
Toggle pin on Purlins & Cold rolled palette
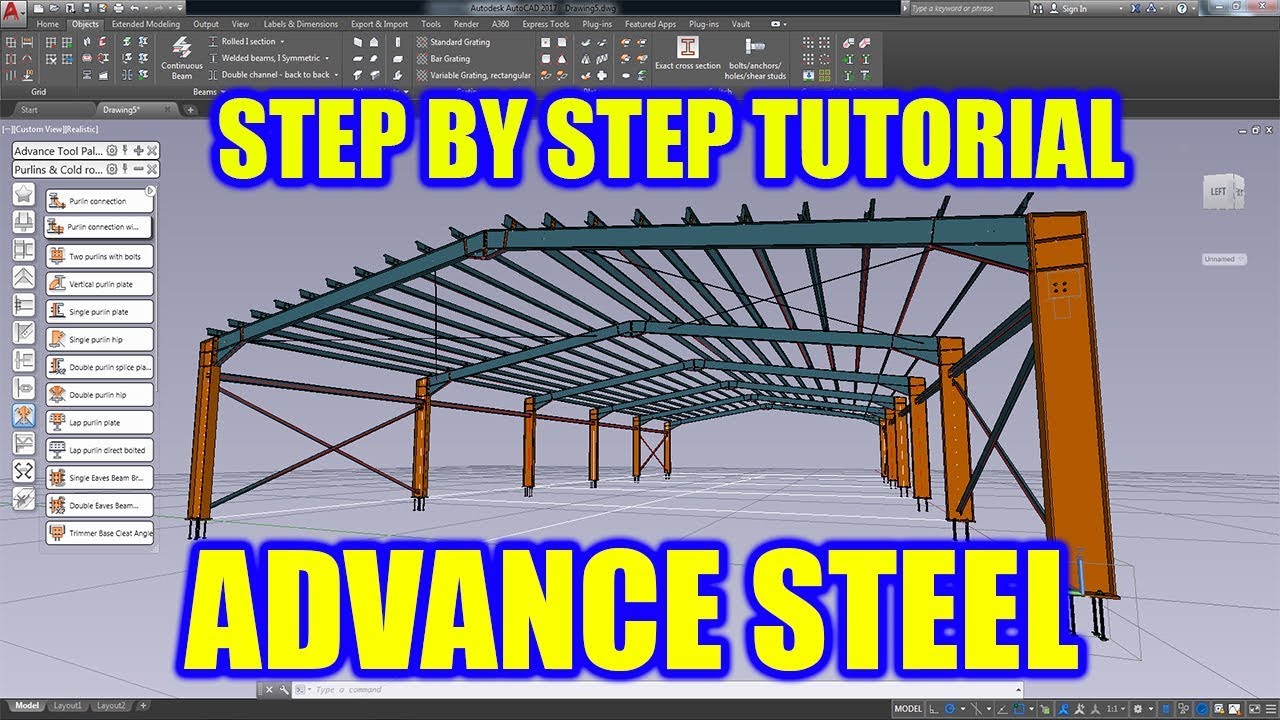[x=125, y=169]
